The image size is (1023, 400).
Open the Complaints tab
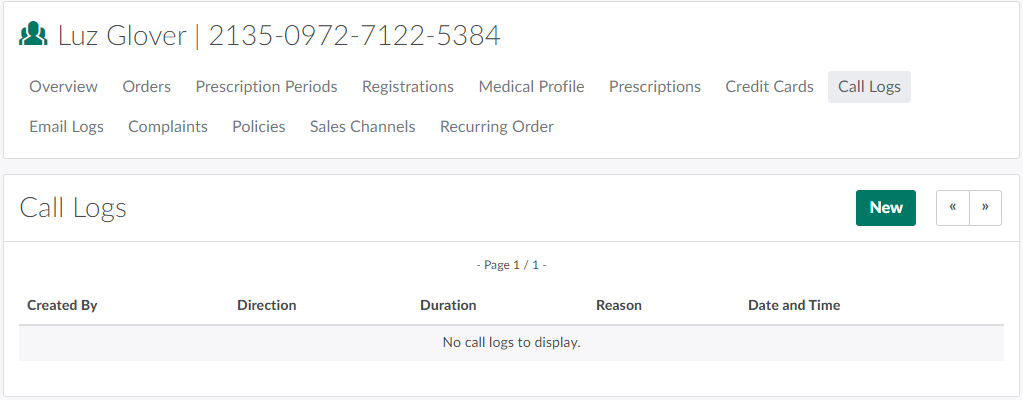click(168, 127)
